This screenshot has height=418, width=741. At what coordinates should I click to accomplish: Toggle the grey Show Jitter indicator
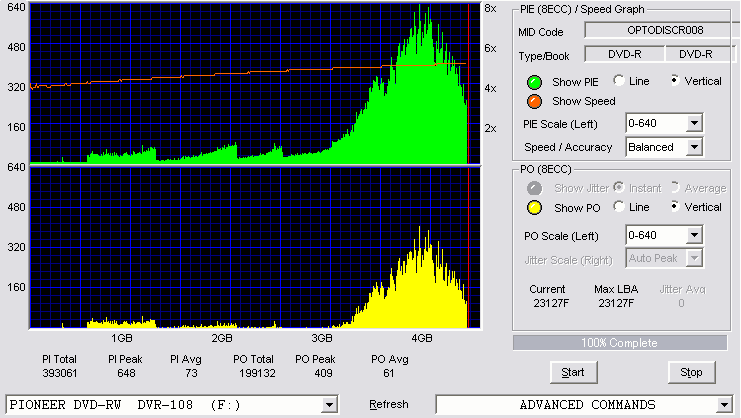click(x=534, y=188)
